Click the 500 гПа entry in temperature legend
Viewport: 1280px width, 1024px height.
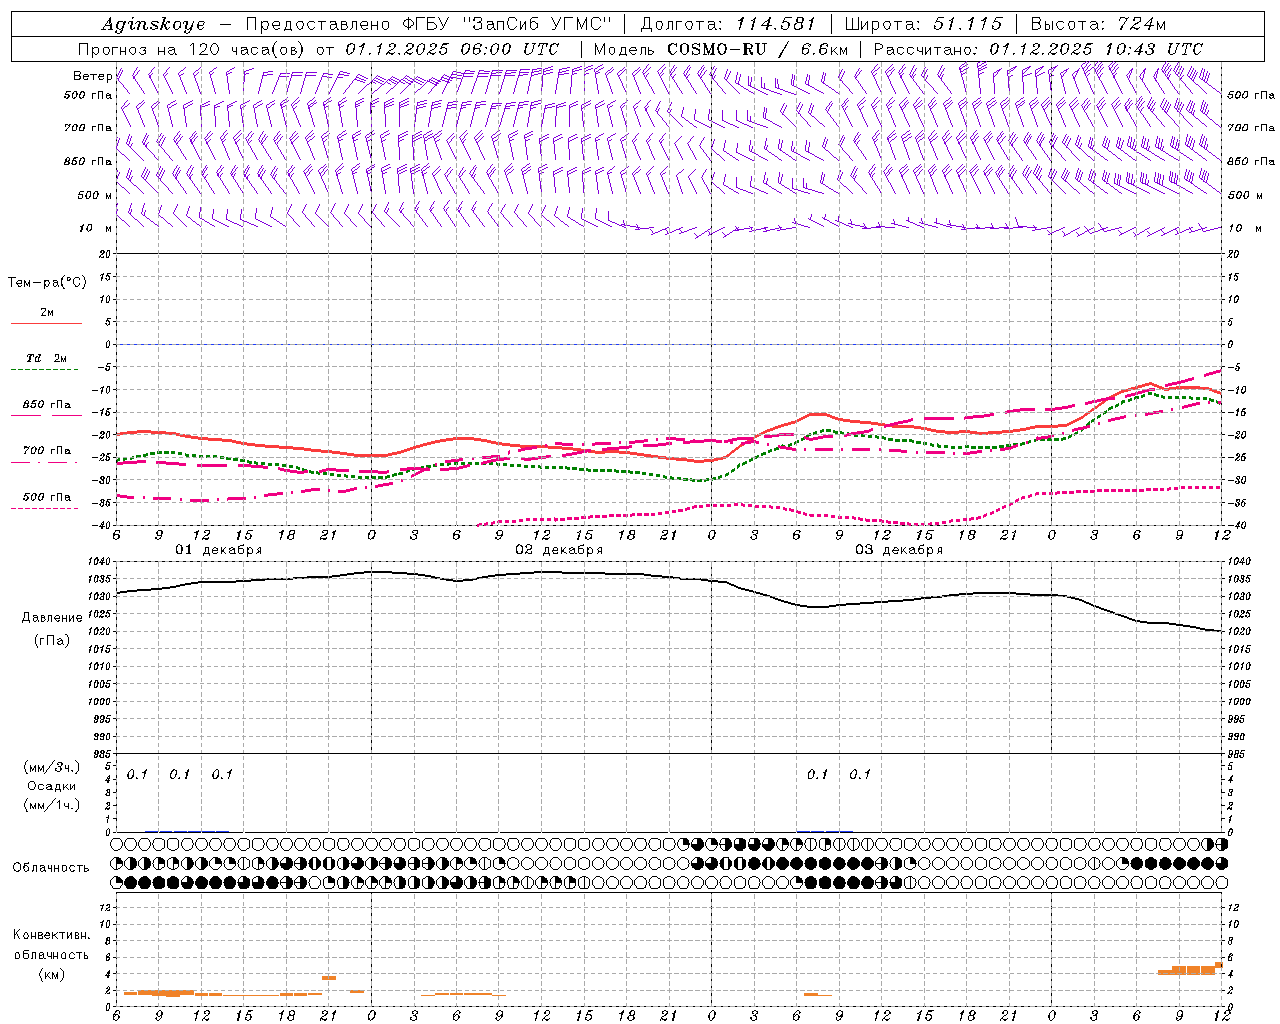47,497
